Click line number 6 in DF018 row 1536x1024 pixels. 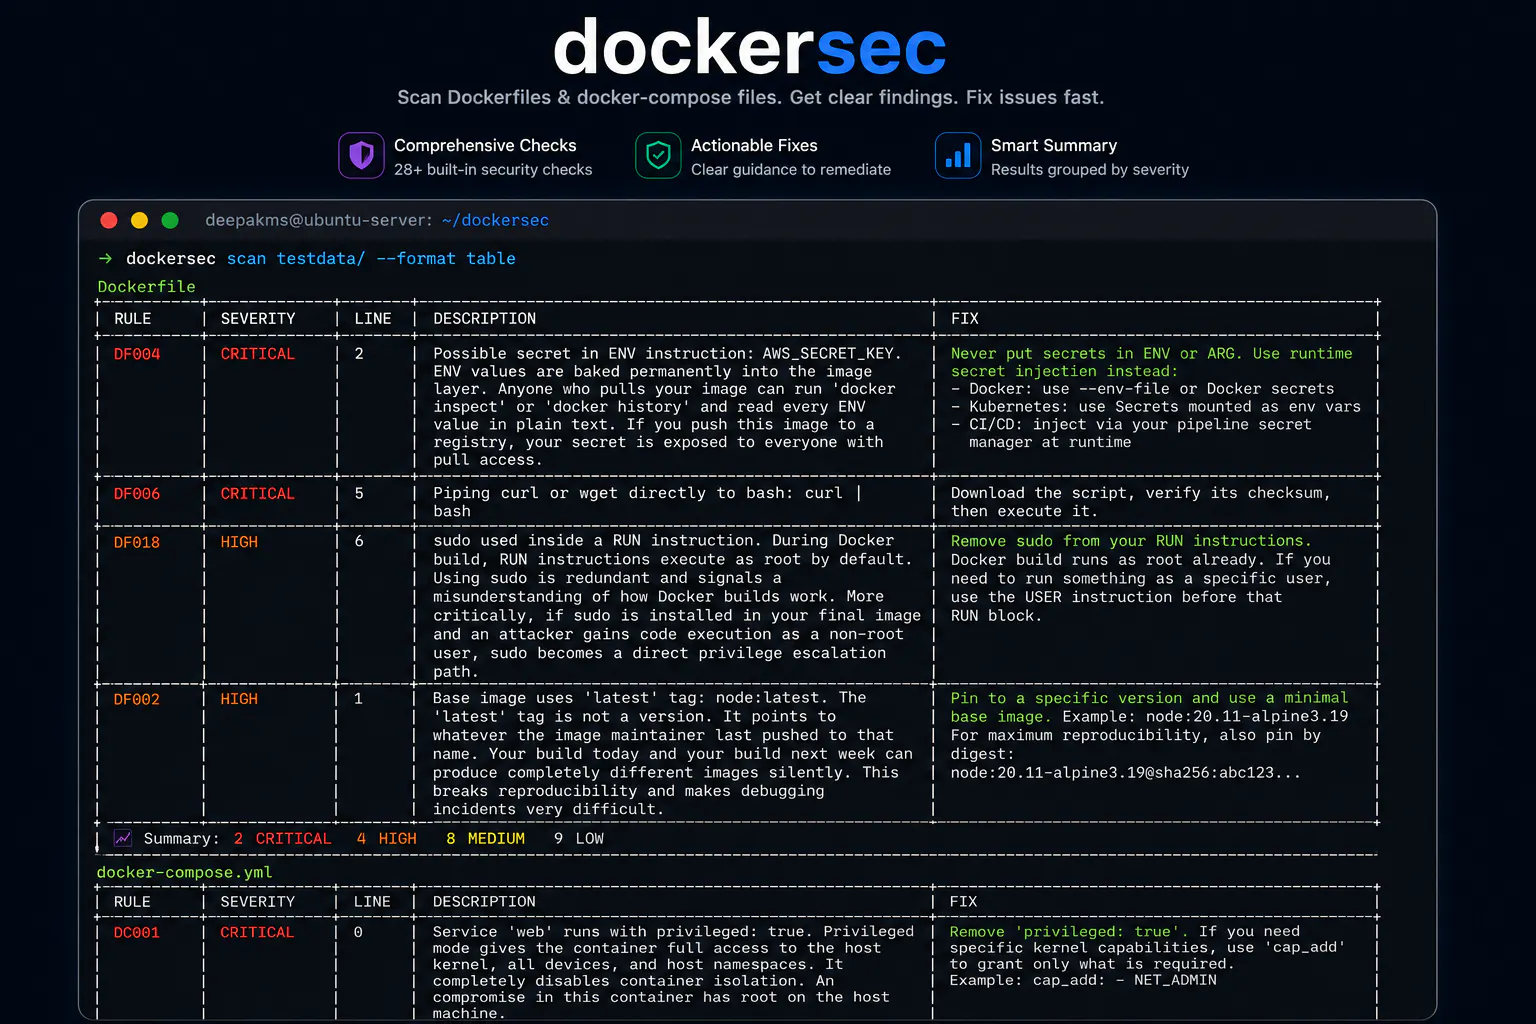[x=359, y=541]
